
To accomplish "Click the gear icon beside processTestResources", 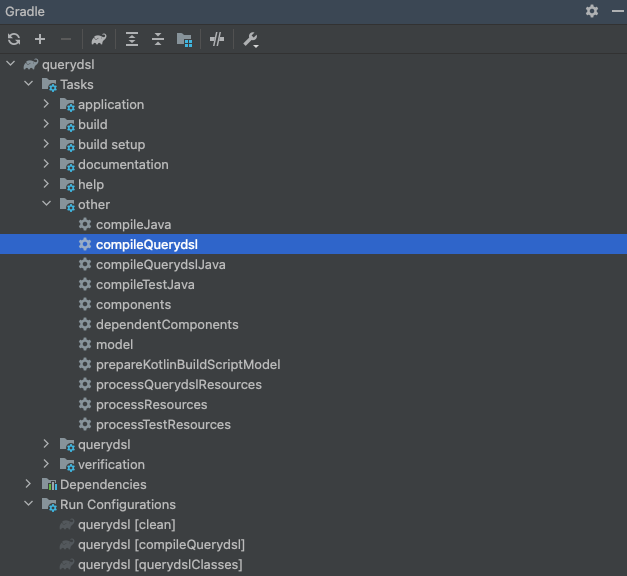I will 85,424.
